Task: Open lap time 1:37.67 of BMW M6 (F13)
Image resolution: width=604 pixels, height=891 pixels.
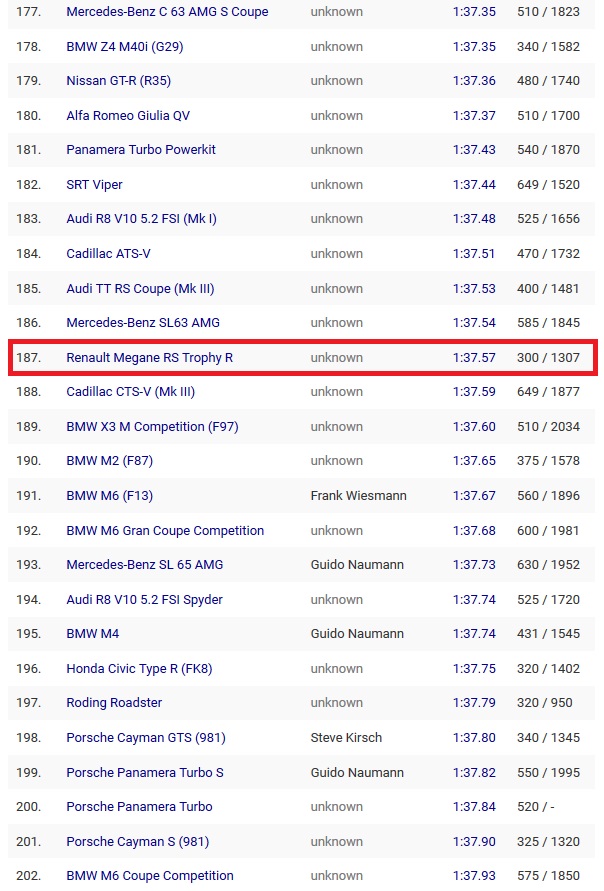Action: (x=473, y=495)
